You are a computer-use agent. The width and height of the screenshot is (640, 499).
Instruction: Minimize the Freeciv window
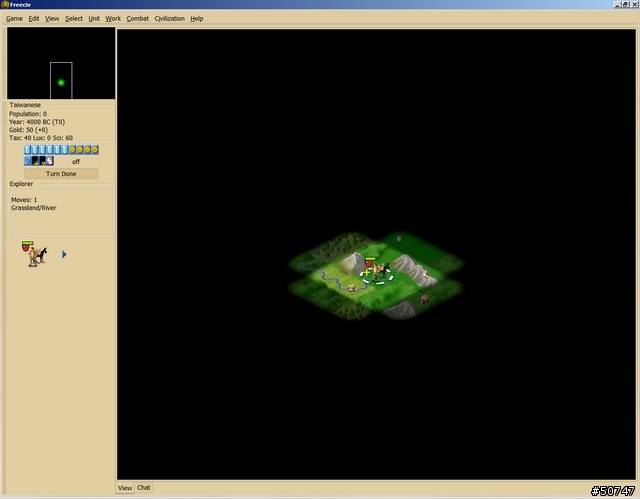618,4
